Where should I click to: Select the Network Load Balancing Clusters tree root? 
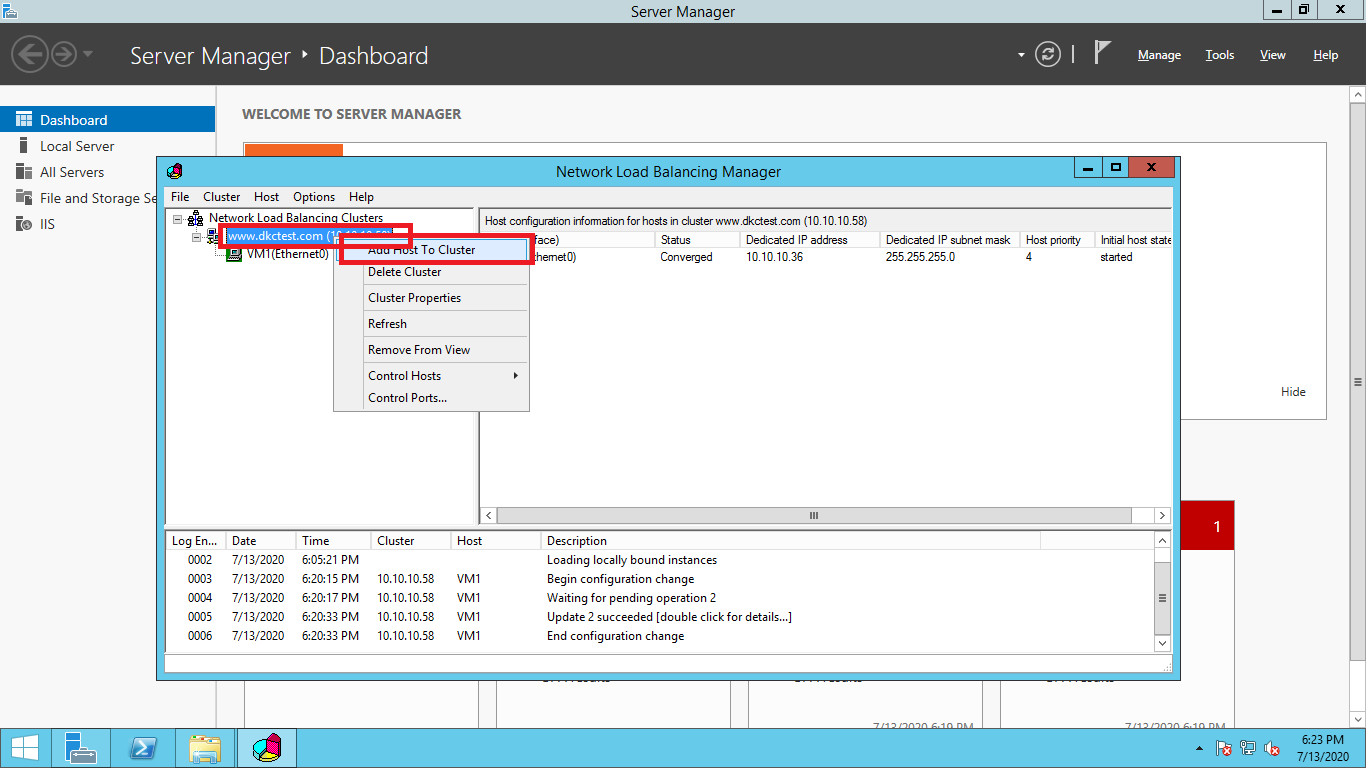click(x=296, y=218)
